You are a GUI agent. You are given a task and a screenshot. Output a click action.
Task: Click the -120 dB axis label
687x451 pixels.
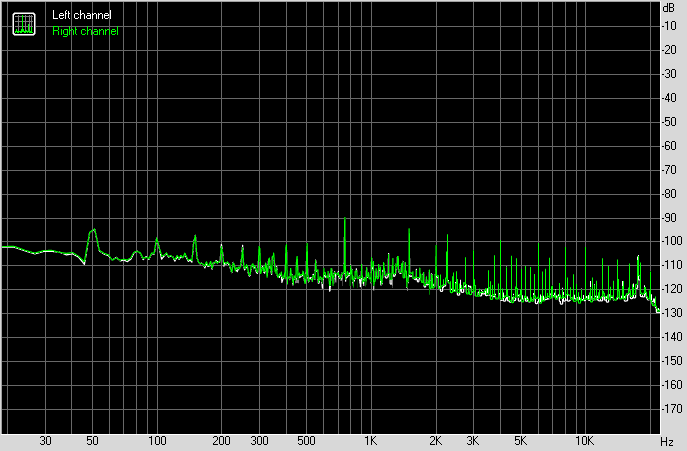(x=672, y=289)
